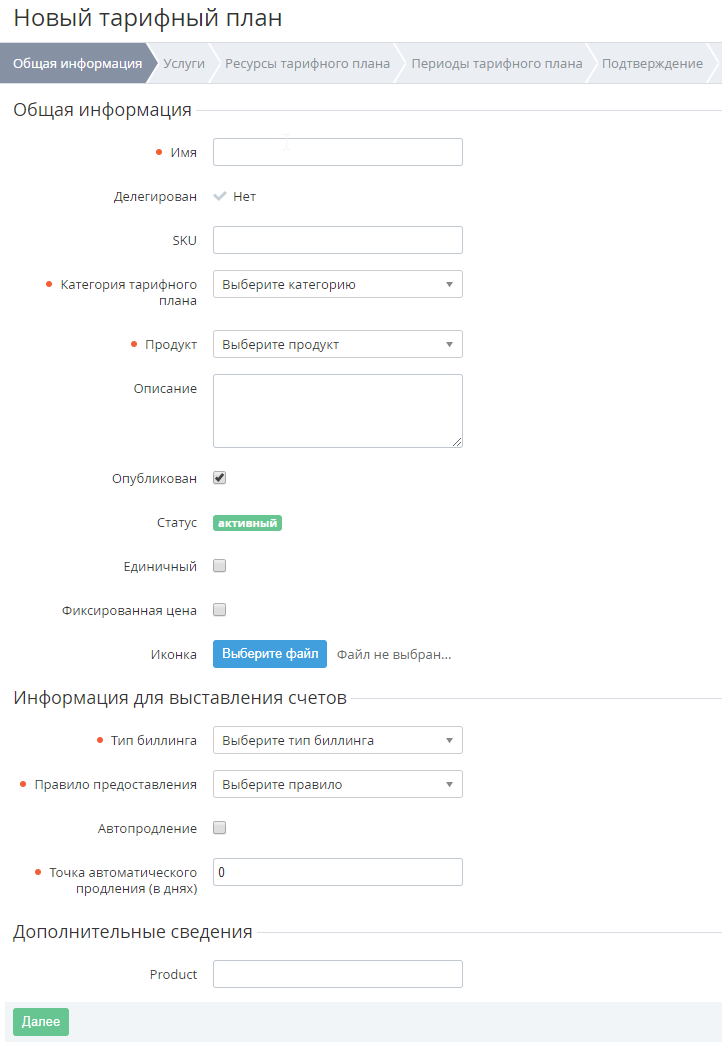Open the Периоды тарифного плана tab
Screen dimensions: 722x1057
(x=496, y=63)
